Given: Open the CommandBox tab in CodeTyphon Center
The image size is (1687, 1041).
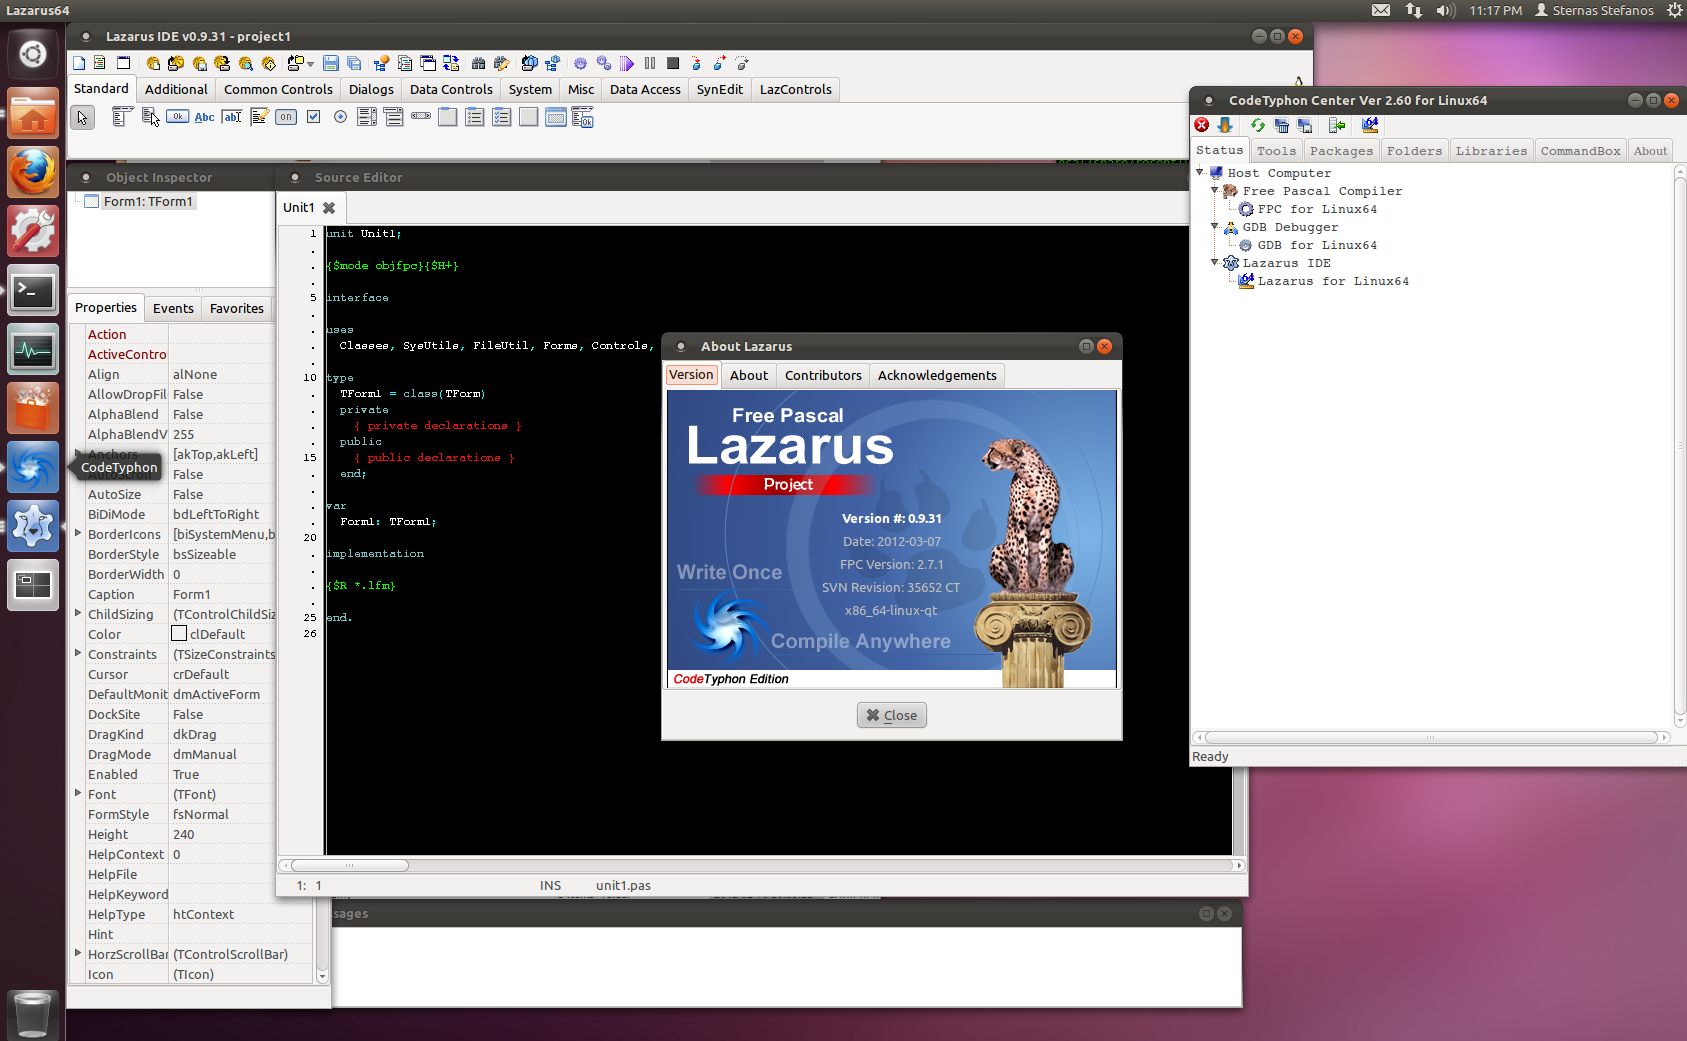Looking at the screenshot, I should (1580, 151).
